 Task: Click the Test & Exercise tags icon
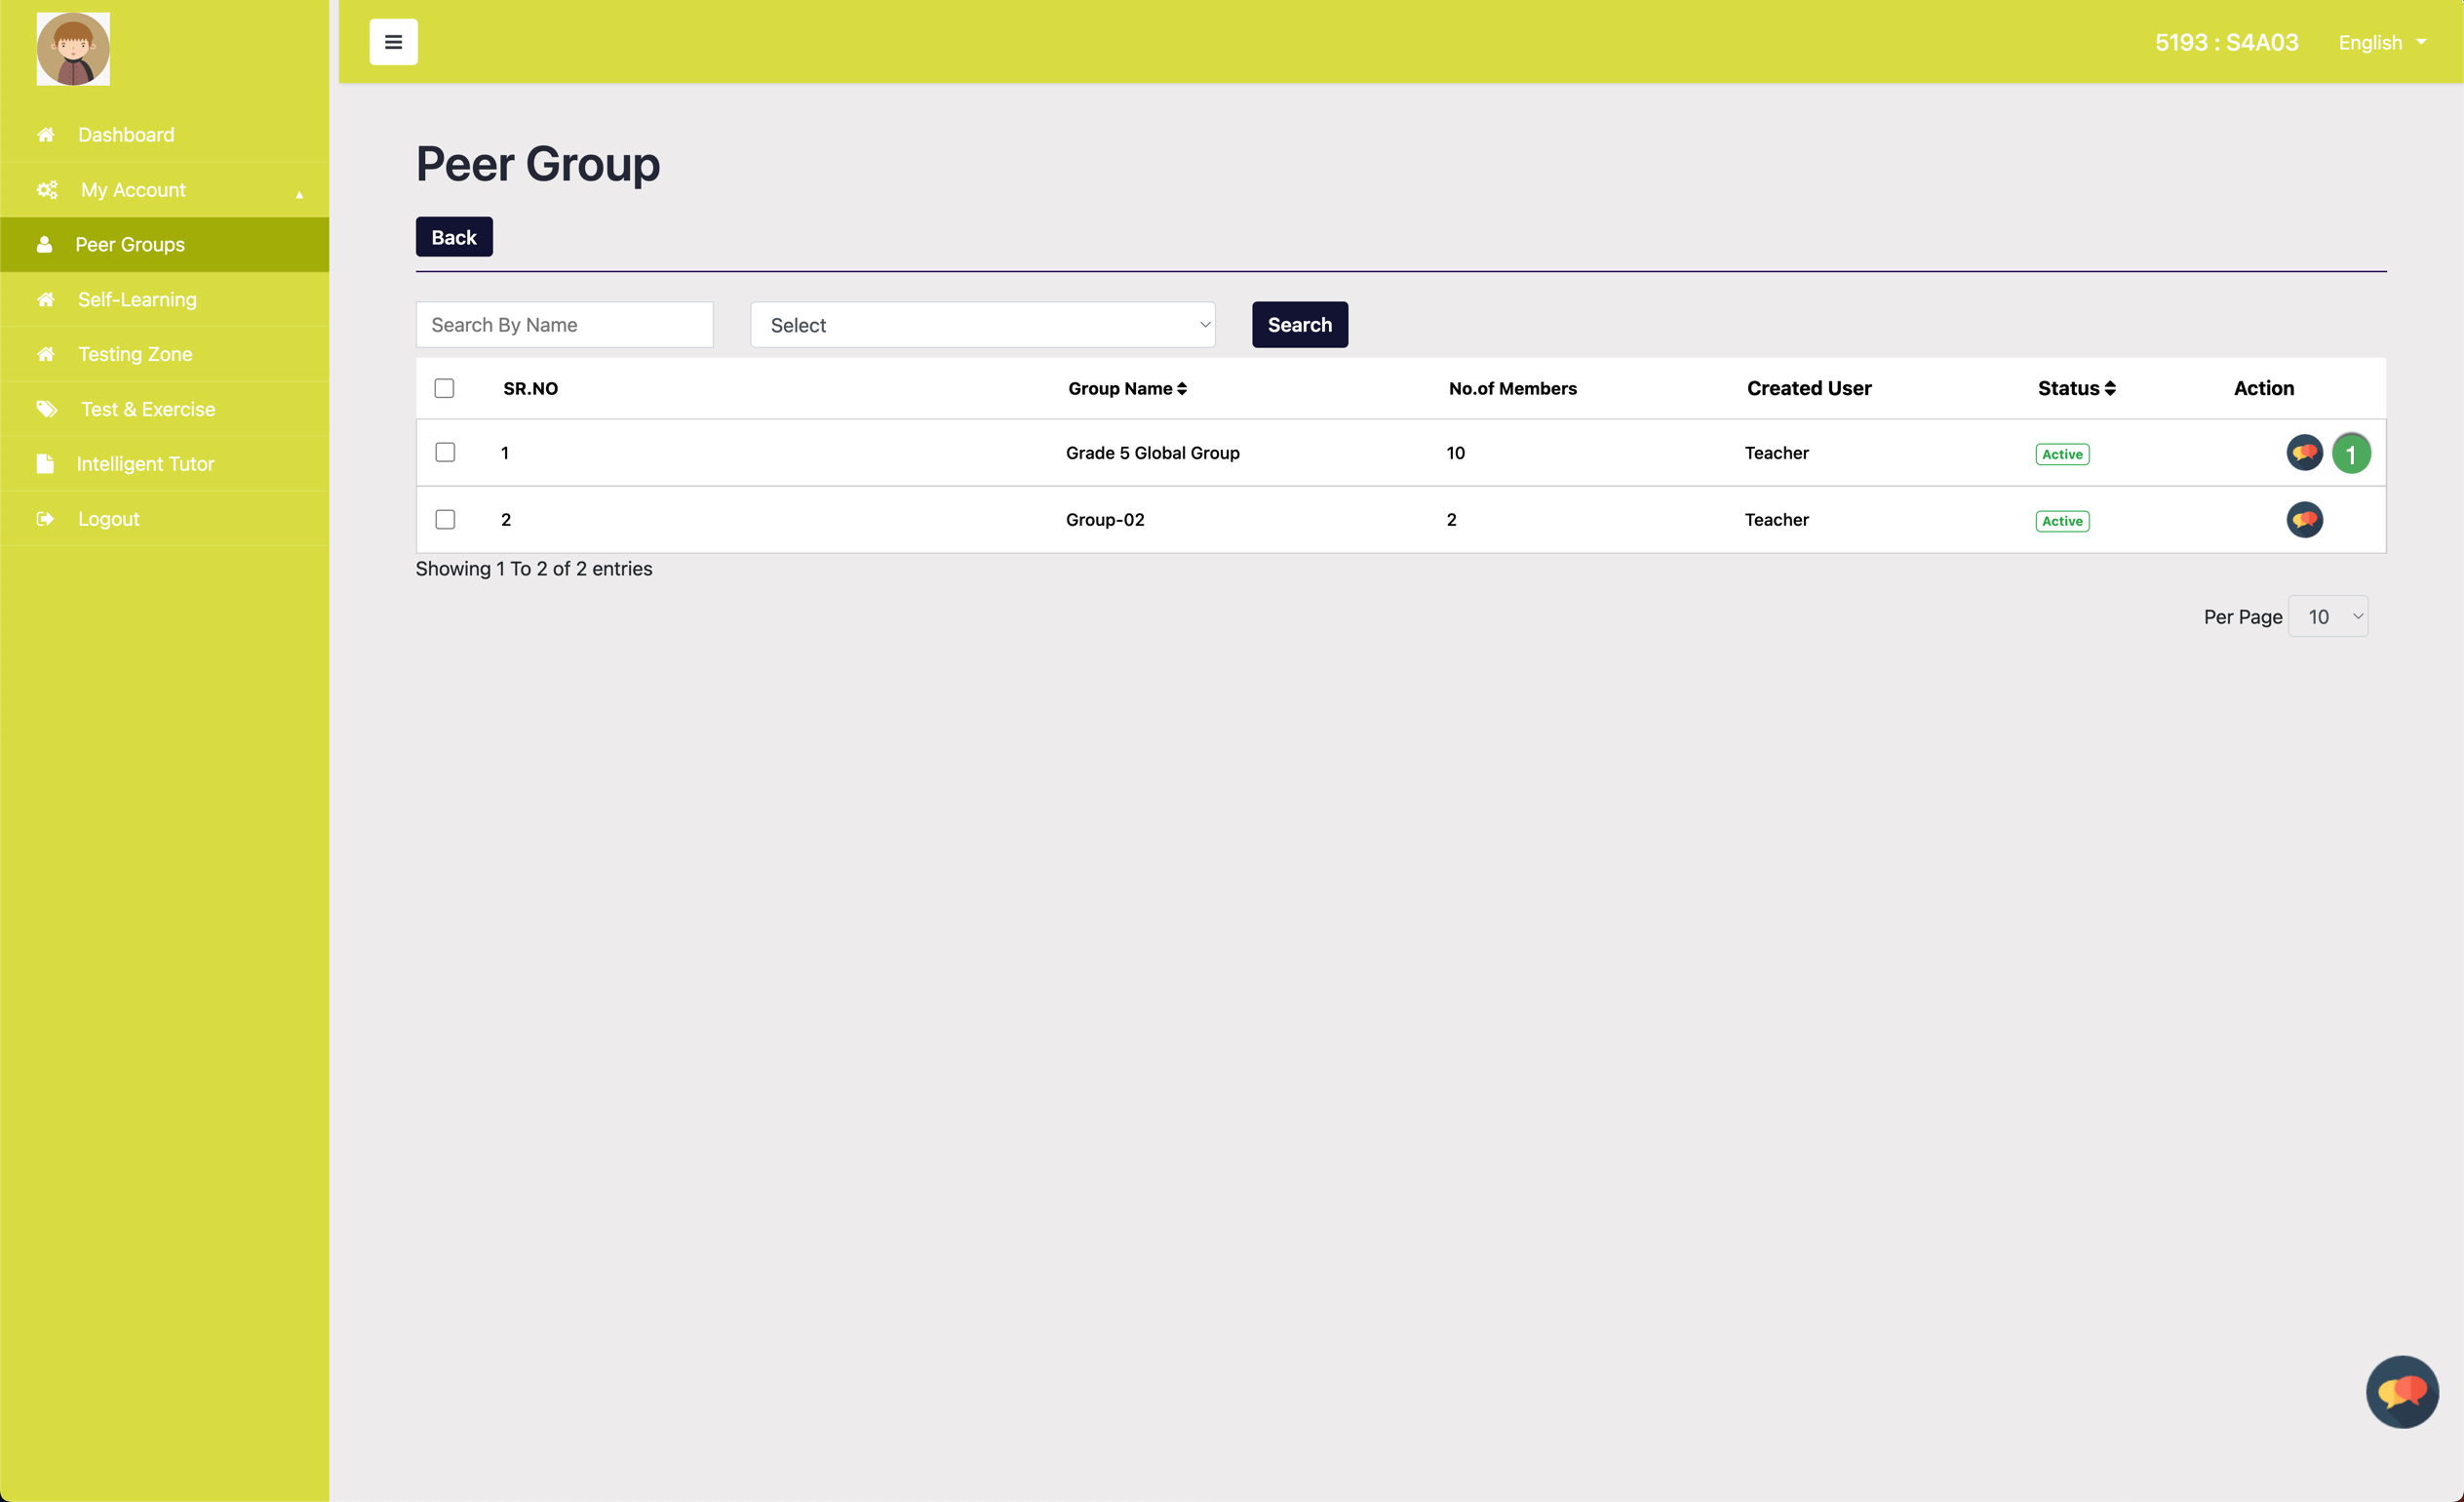47,409
